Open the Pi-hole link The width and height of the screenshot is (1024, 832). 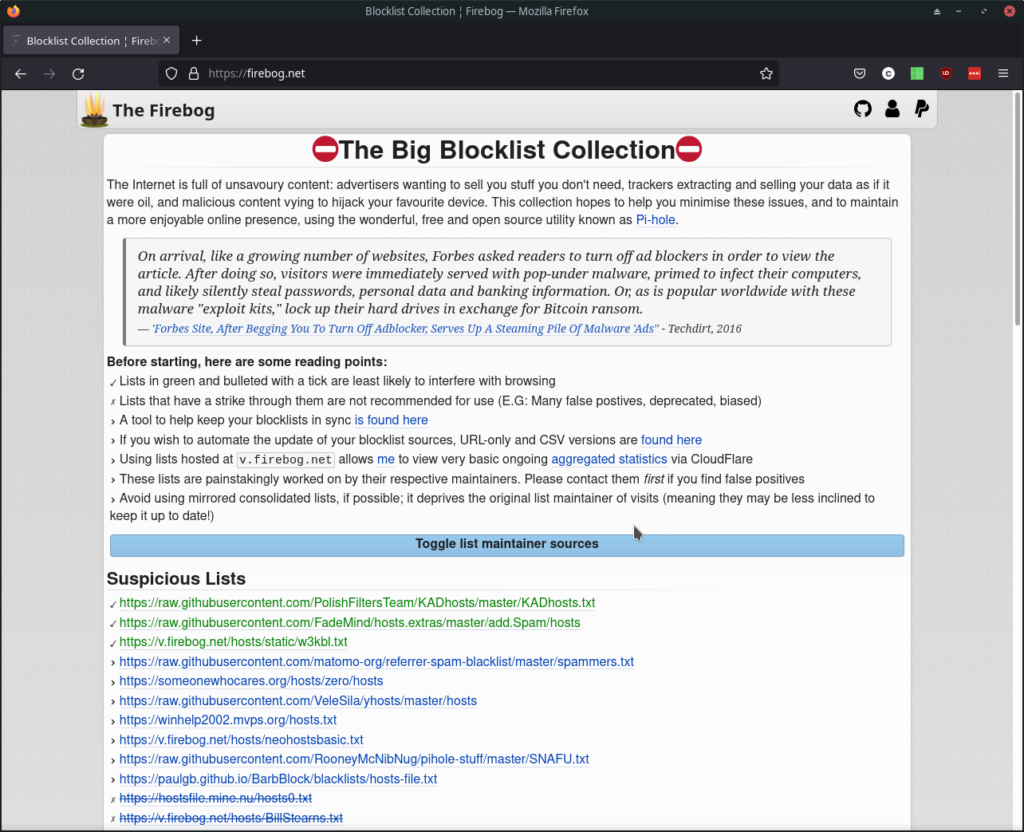tap(655, 220)
